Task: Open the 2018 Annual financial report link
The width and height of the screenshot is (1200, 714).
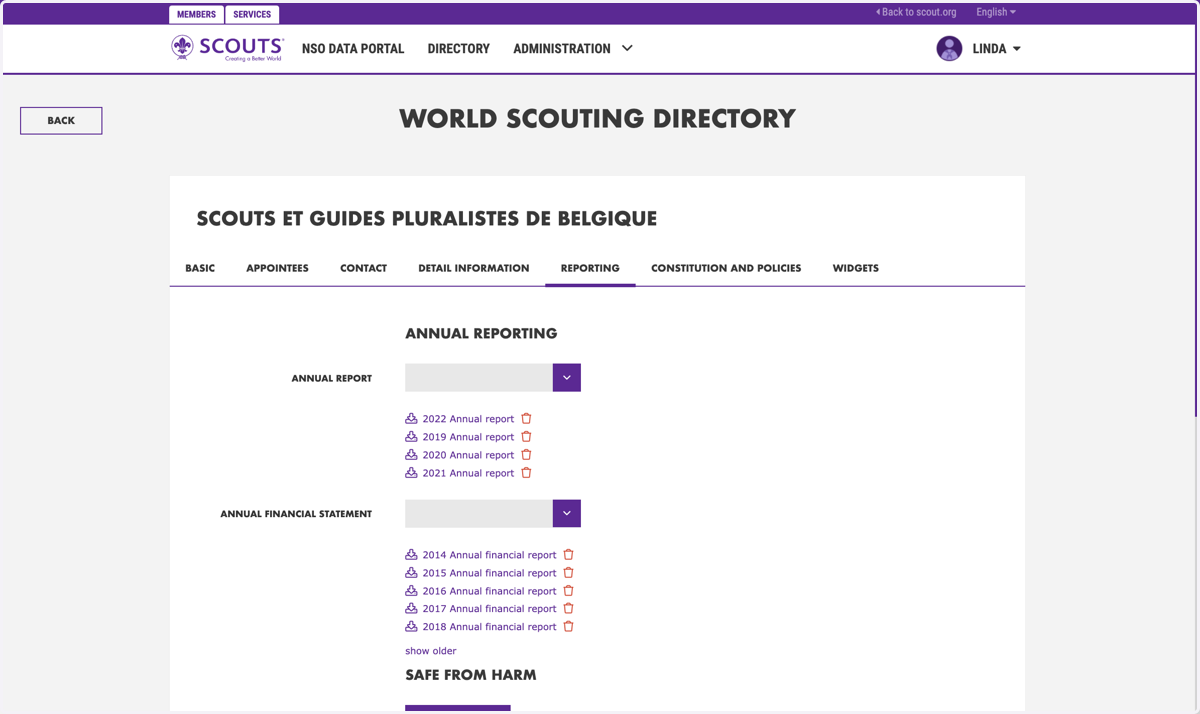Action: point(489,627)
